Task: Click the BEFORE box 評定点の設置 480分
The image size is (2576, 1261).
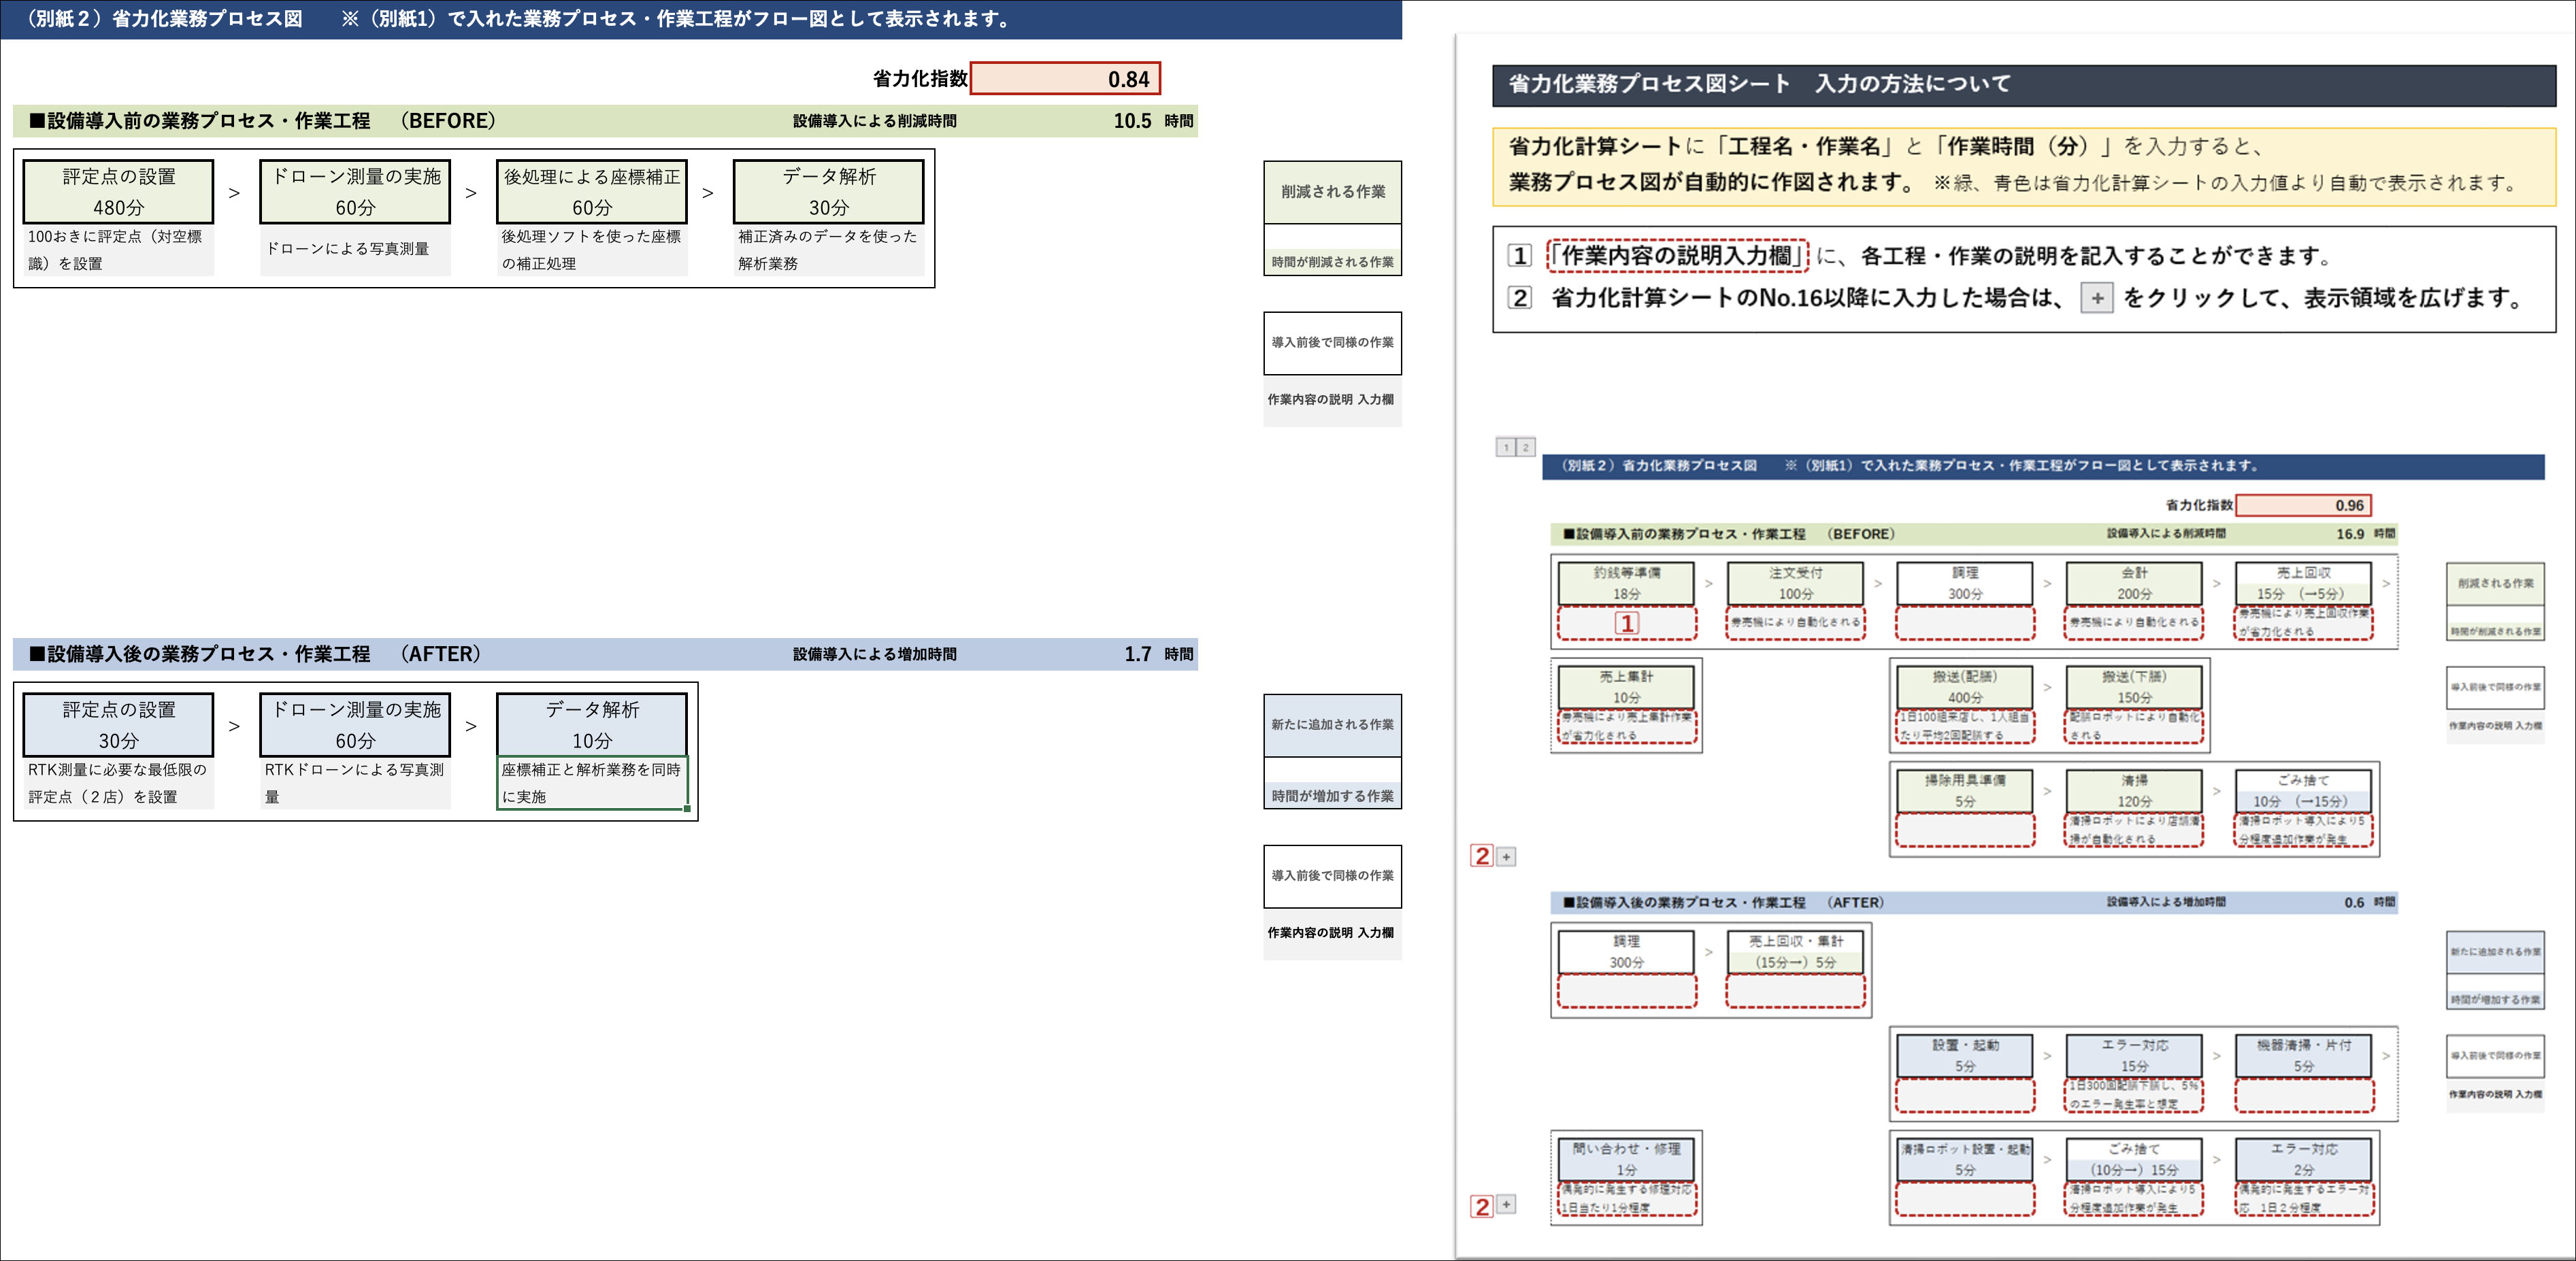Action: [118, 191]
